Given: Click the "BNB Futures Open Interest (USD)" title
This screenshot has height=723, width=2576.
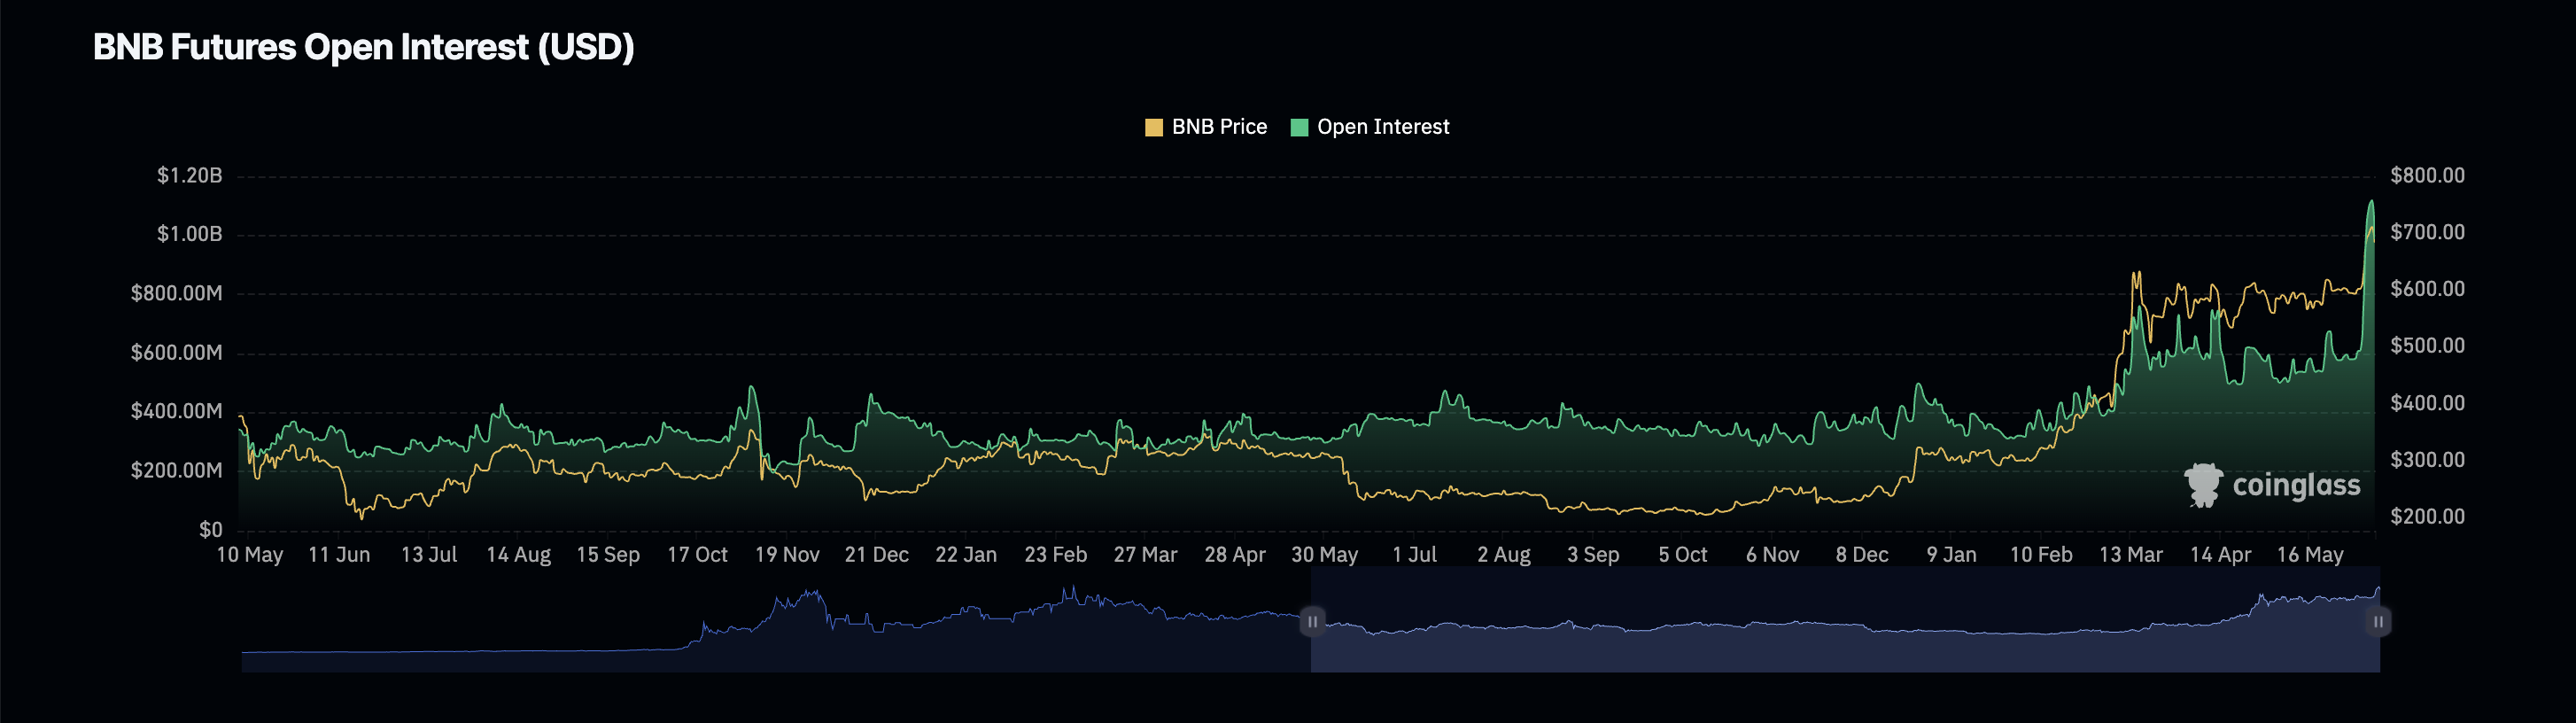Looking at the screenshot, I should [364, 47].
